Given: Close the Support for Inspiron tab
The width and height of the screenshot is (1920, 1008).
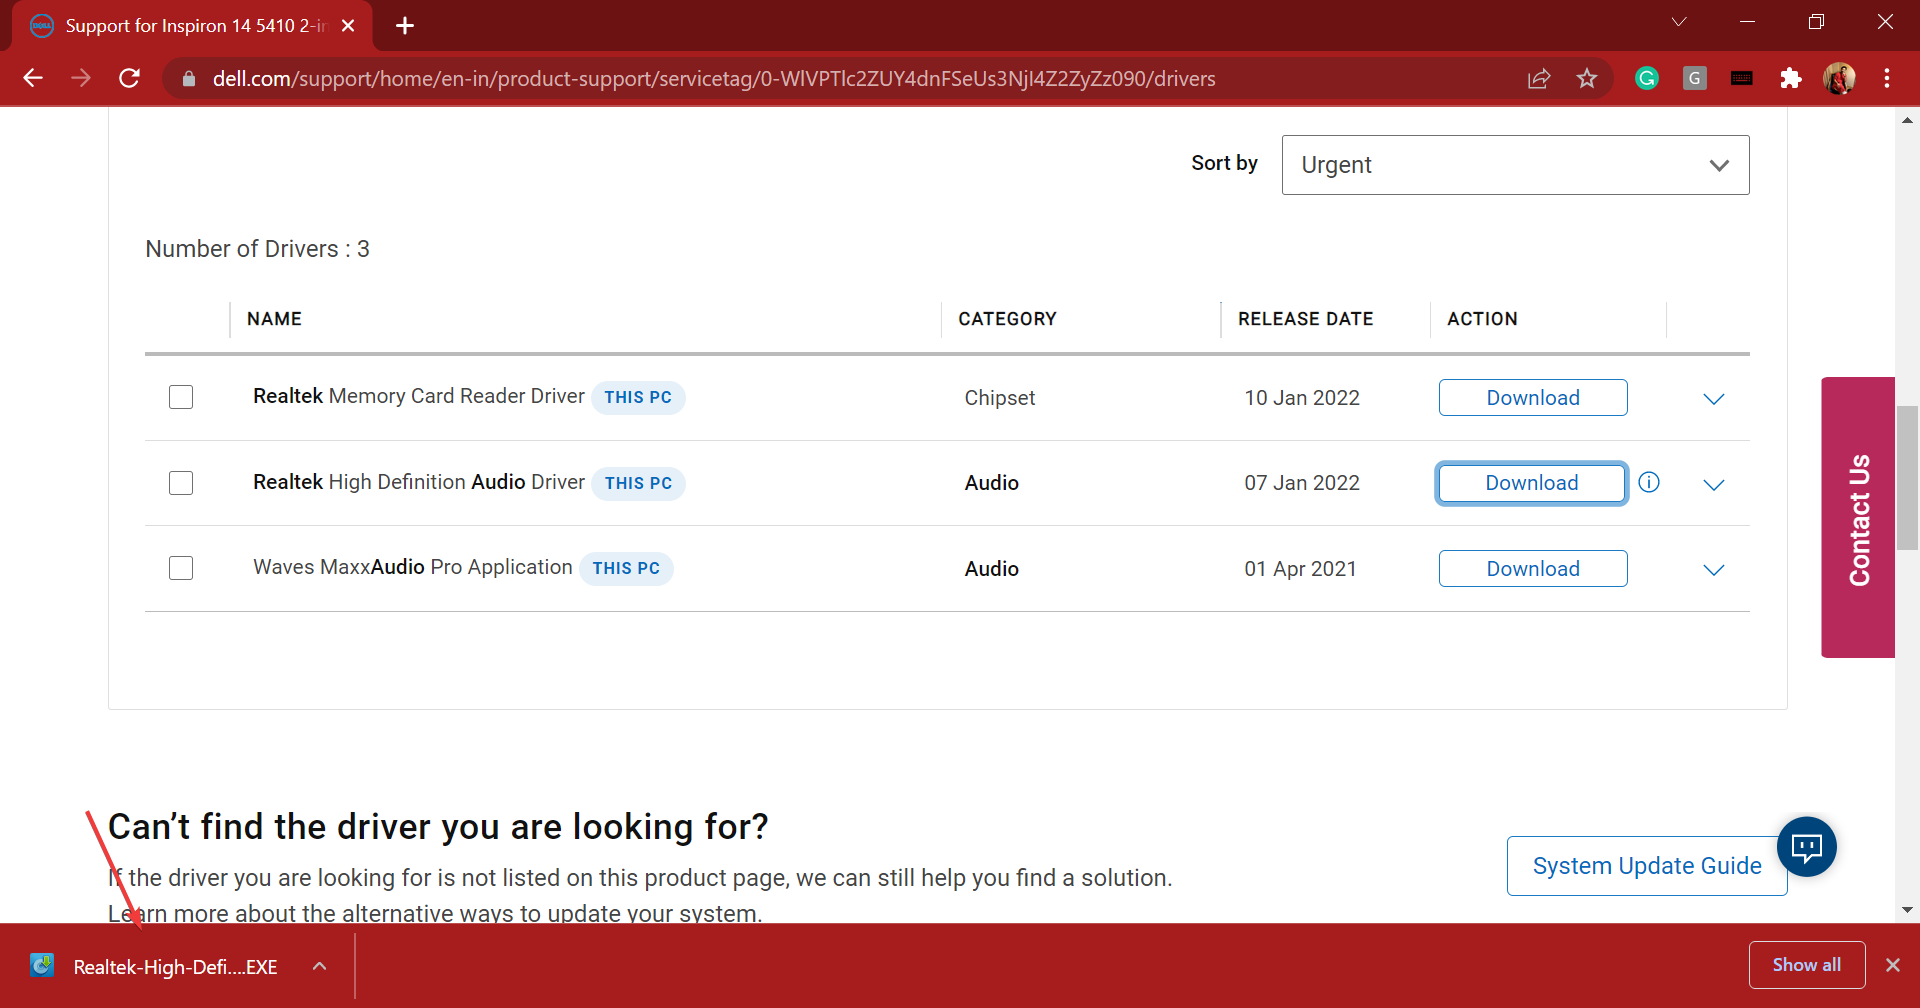Looking at the screenshot, I should [348, 26].
